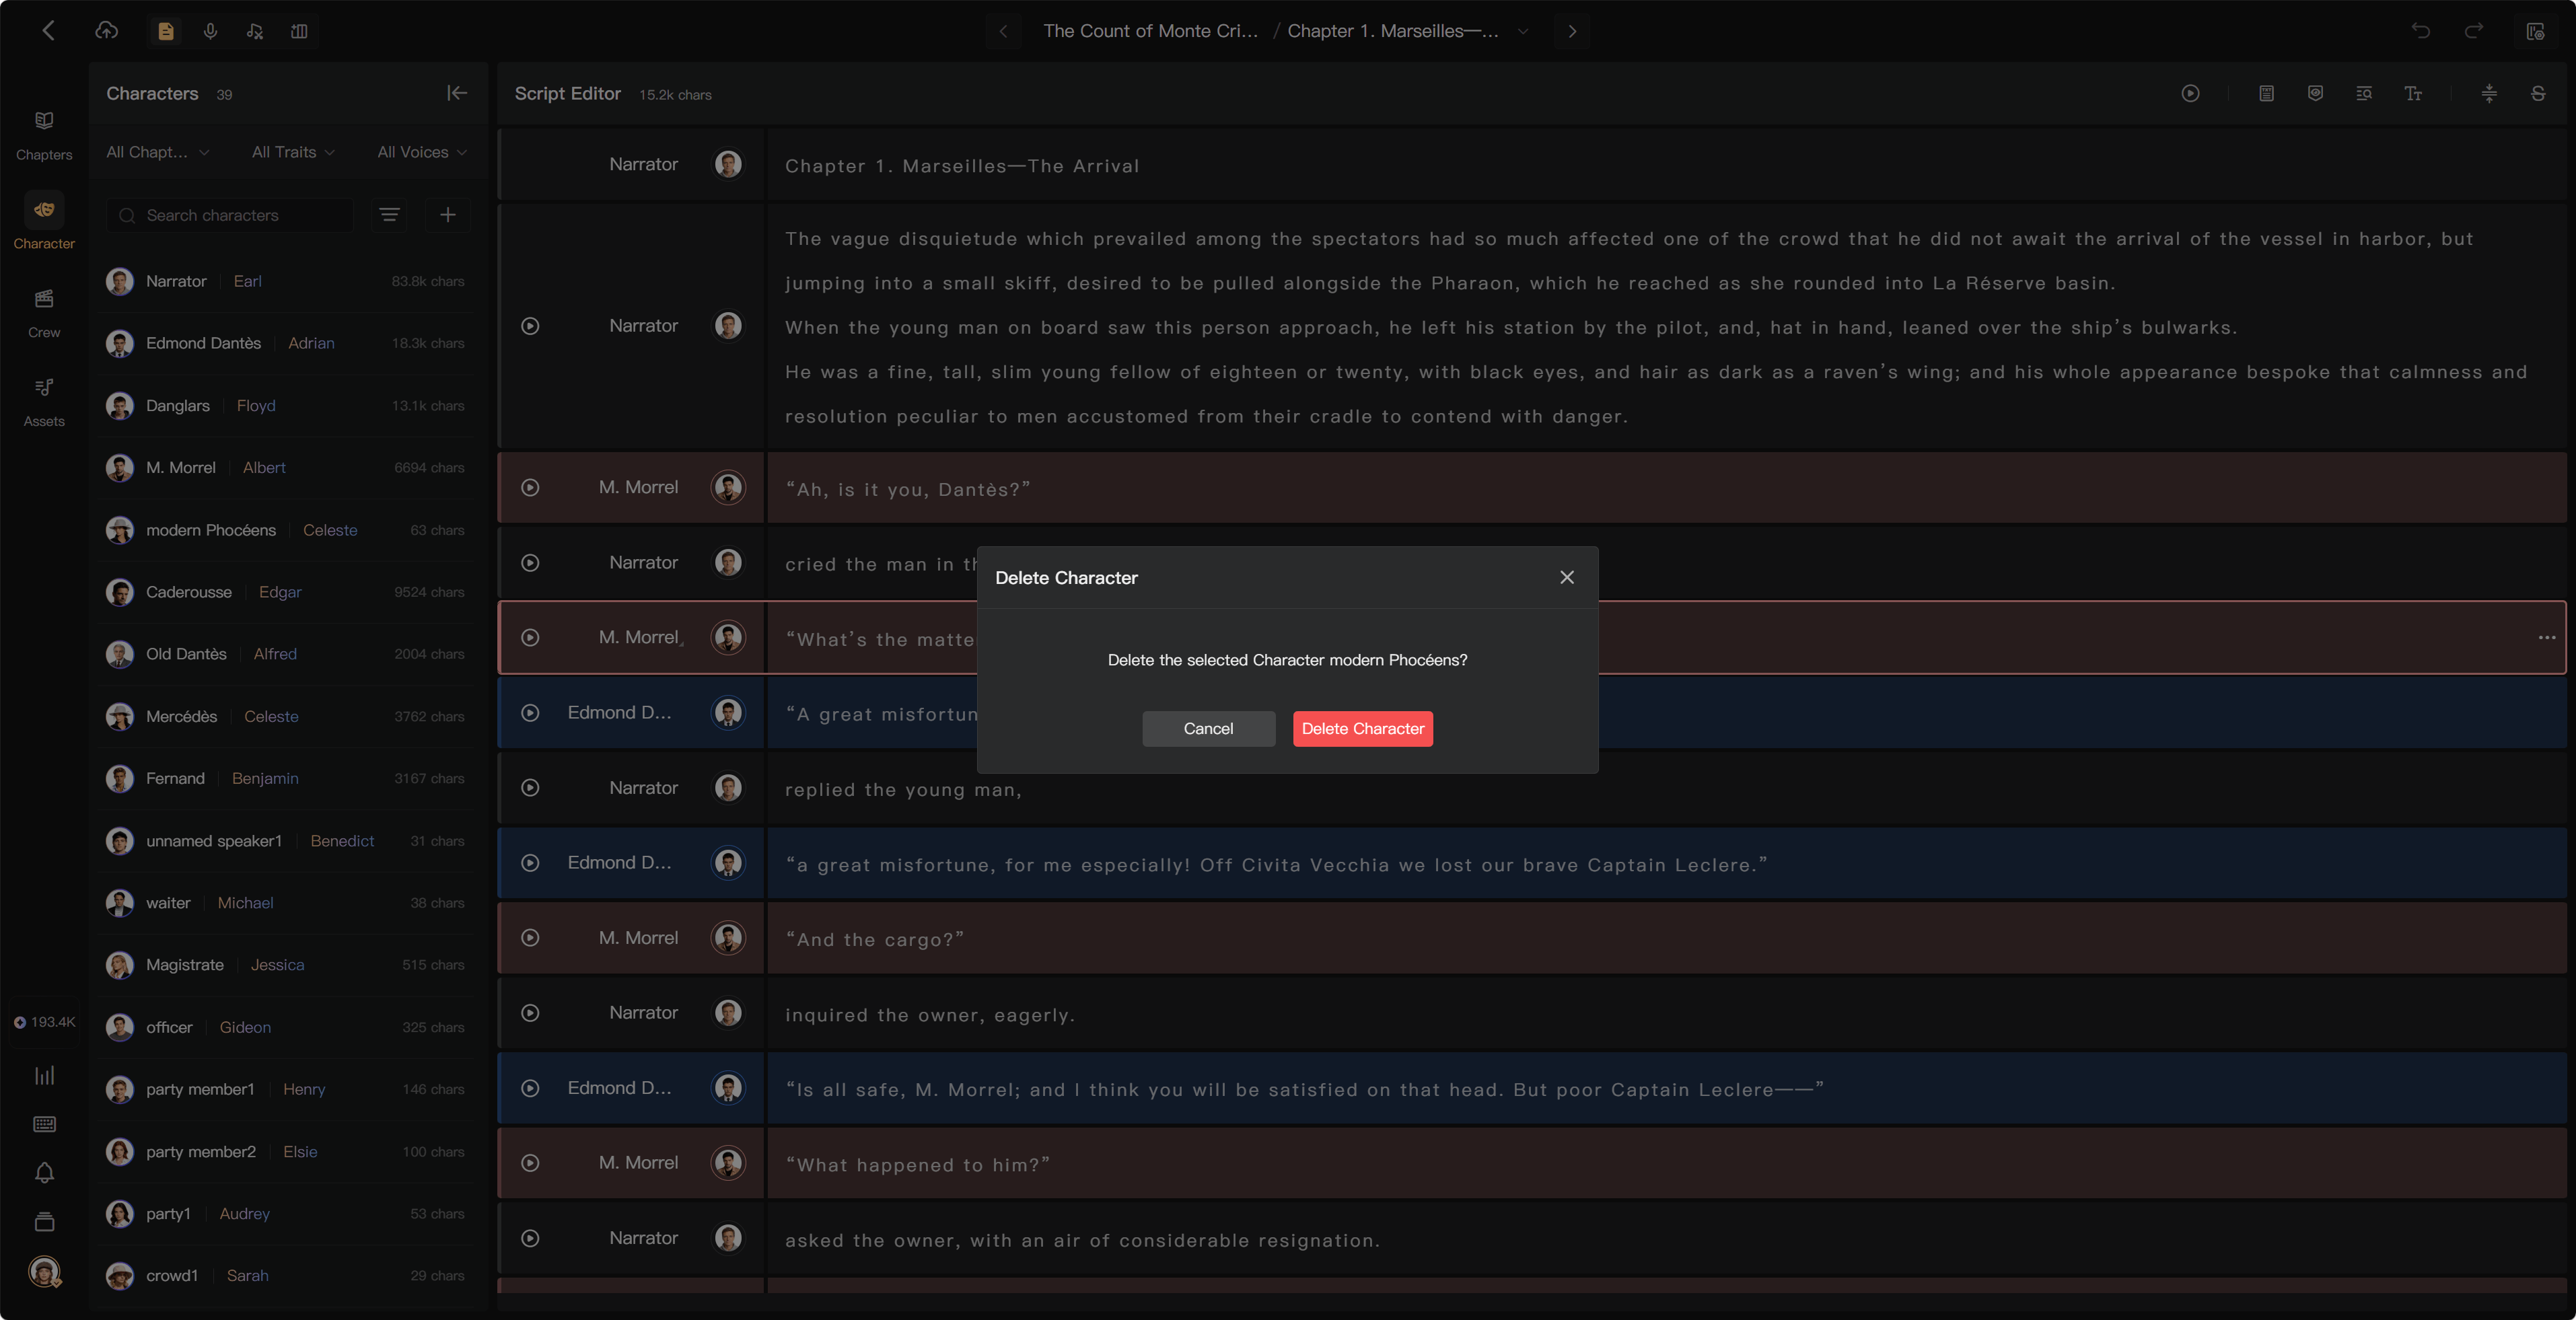This screenshot has width=2576, height=1320.
Task: Add a new character with plus icon
Action: click(448, 215)
